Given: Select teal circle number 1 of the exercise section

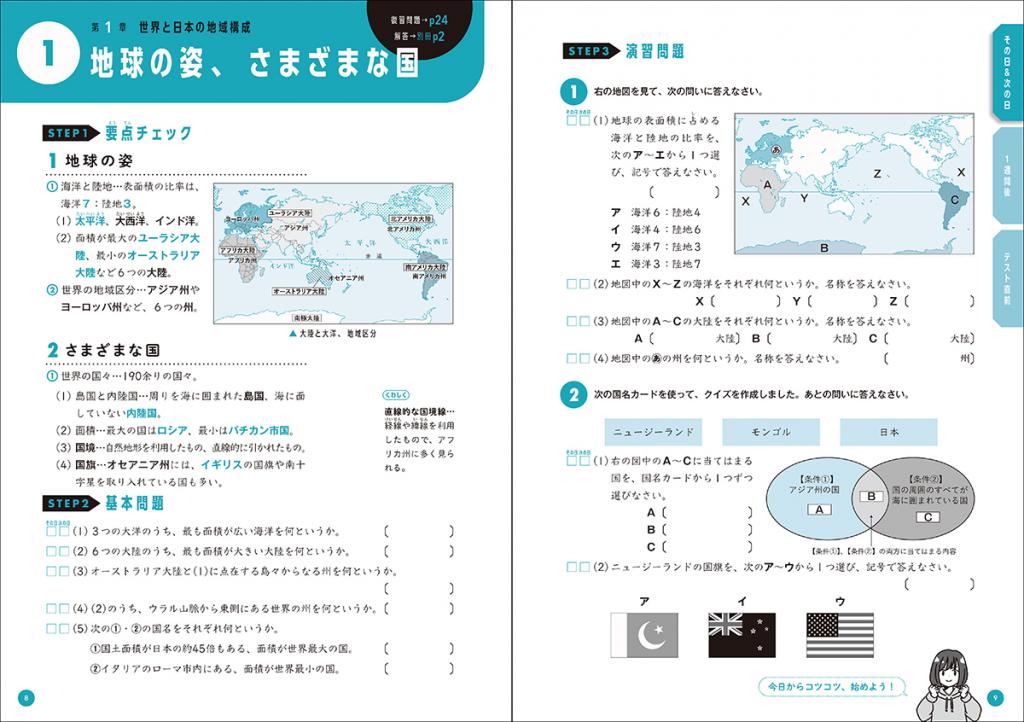Looking at the screenshot, I should click(573, 91).
